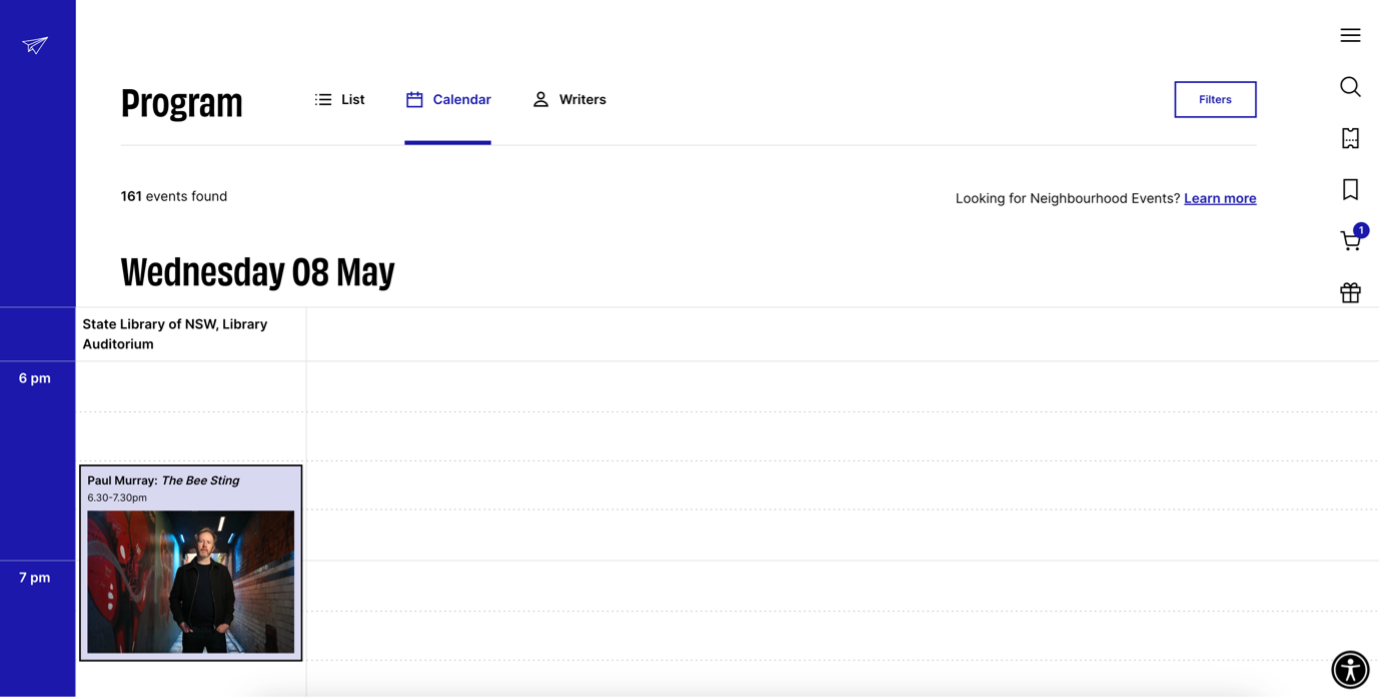The height and width of the screenshot is (699, 1384).
Task: Open the search magnifier icon
Action: [x=1350, y=87]
